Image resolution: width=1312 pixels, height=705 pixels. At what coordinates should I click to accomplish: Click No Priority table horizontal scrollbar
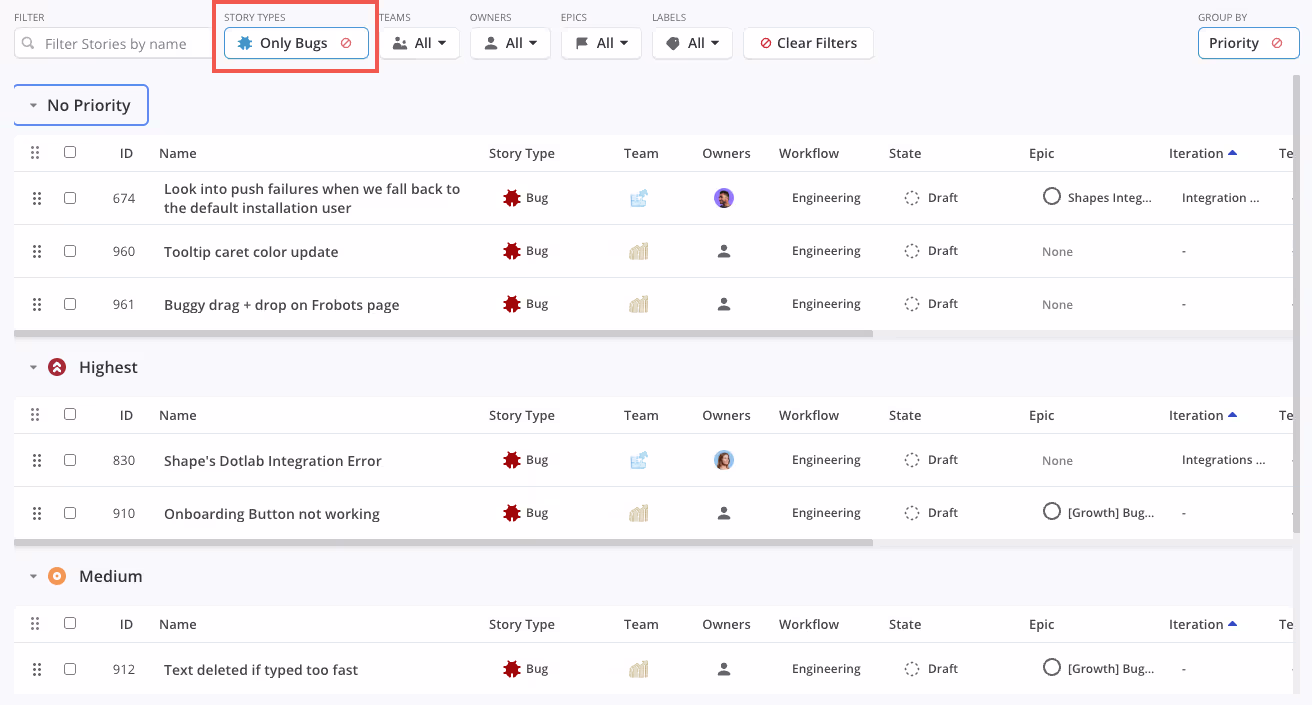click(443, 333)
